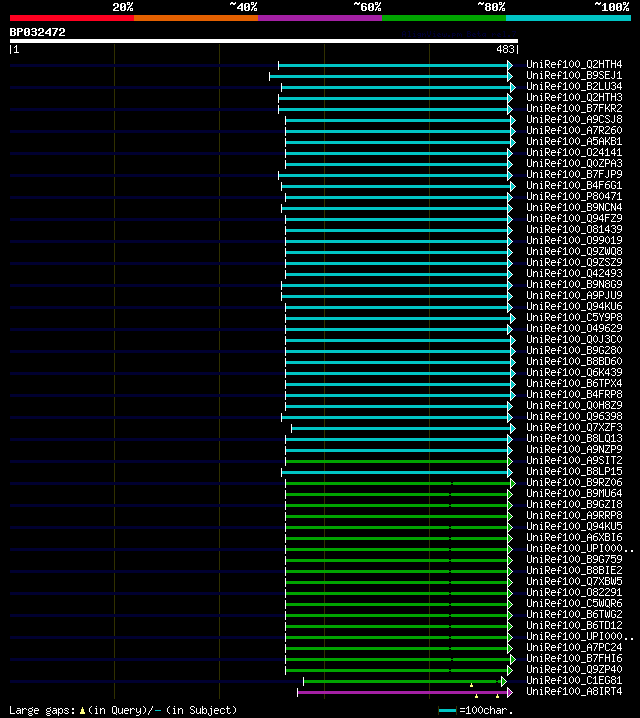Select the UniRef100_Q94FZ9 hit name
This screenshot has width=640, height=718.
tap(574, 218)
